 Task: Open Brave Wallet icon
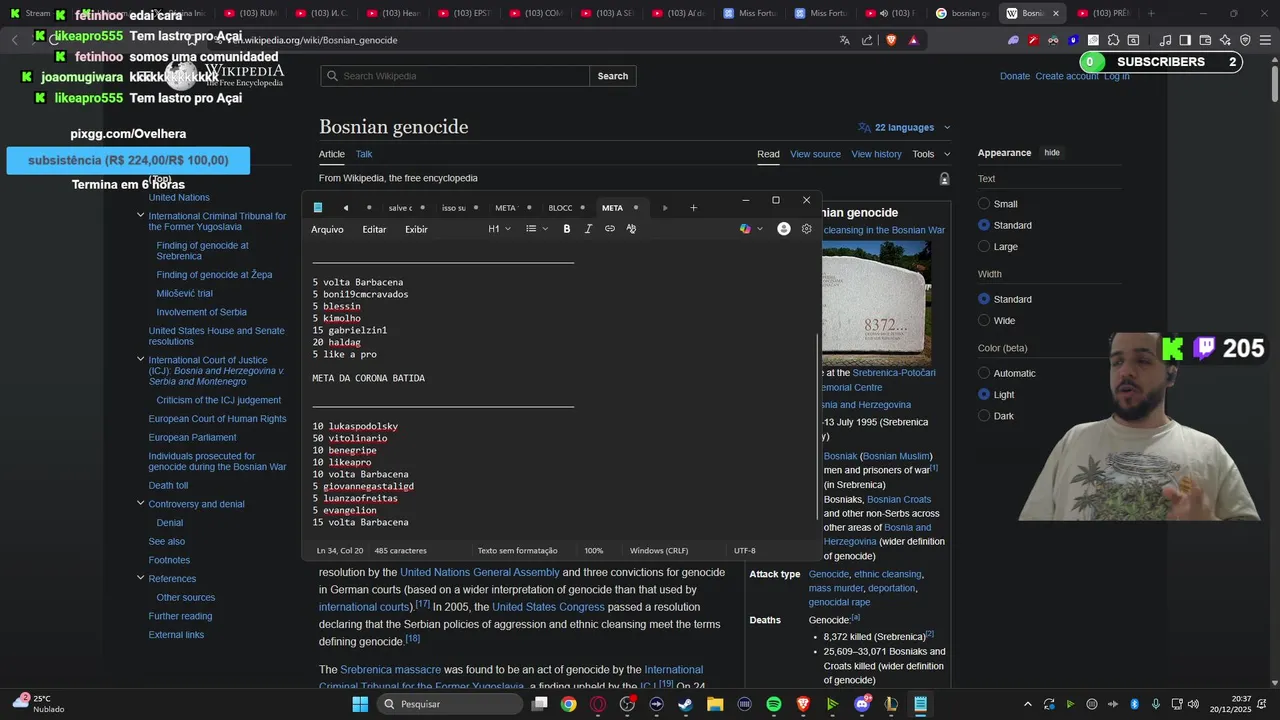(x=1205, y=40)
